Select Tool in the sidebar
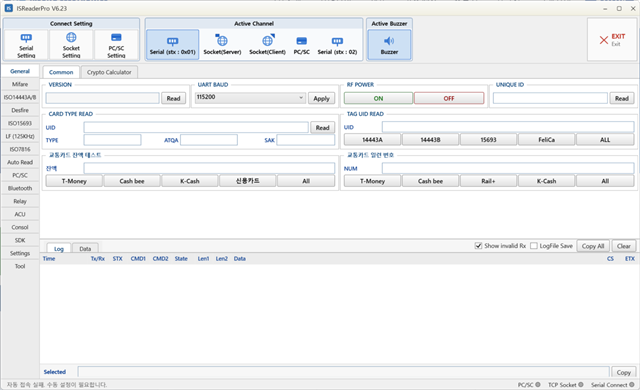 click(20, 266)
